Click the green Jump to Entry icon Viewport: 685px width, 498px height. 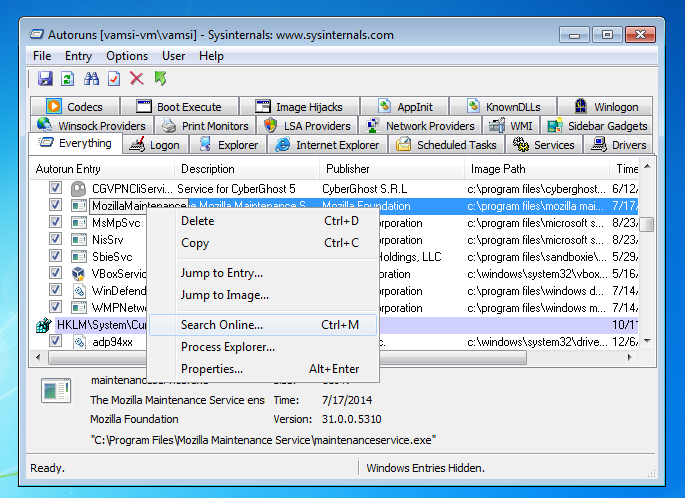[x=160, y=79]
